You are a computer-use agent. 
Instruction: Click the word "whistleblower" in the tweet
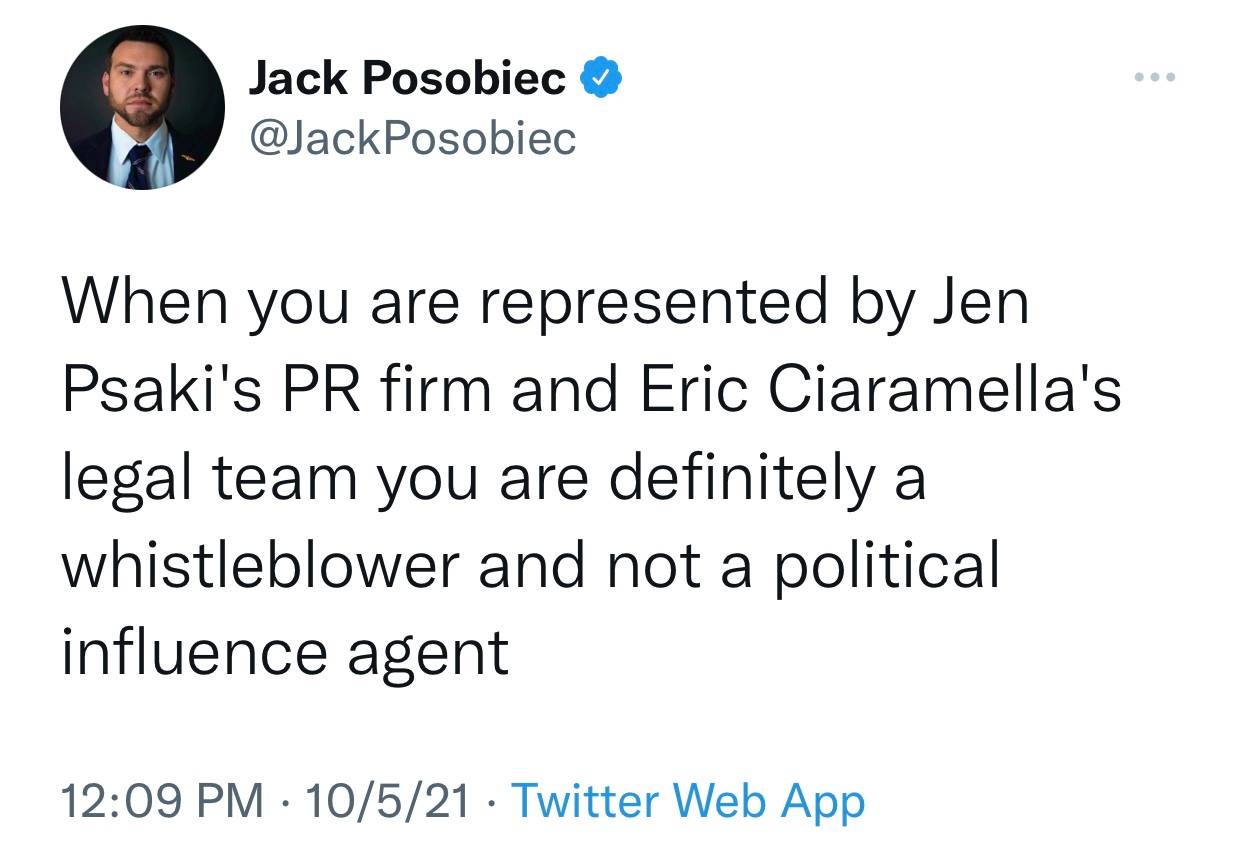tap(258, 564)
